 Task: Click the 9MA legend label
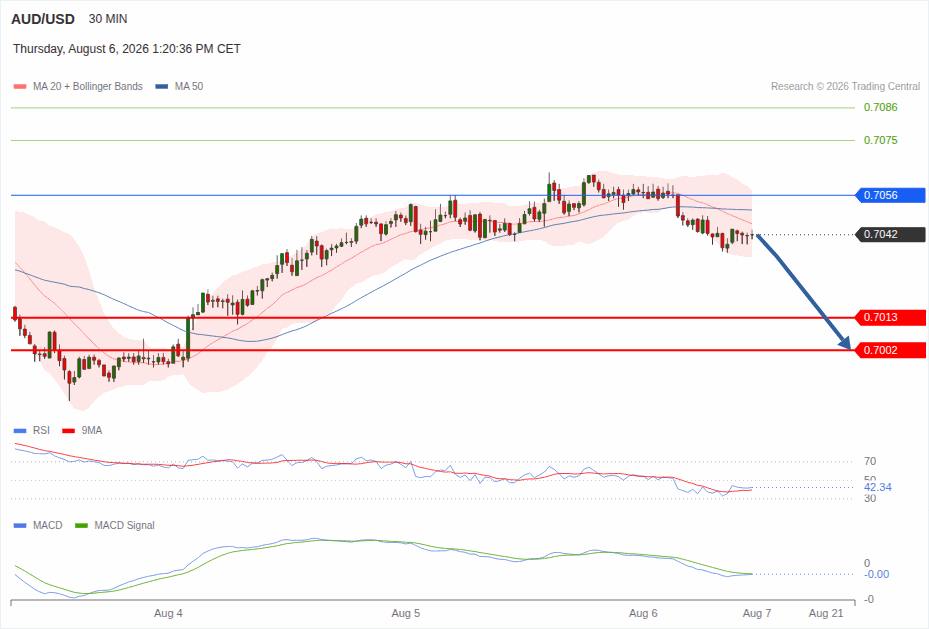(92, 431)
